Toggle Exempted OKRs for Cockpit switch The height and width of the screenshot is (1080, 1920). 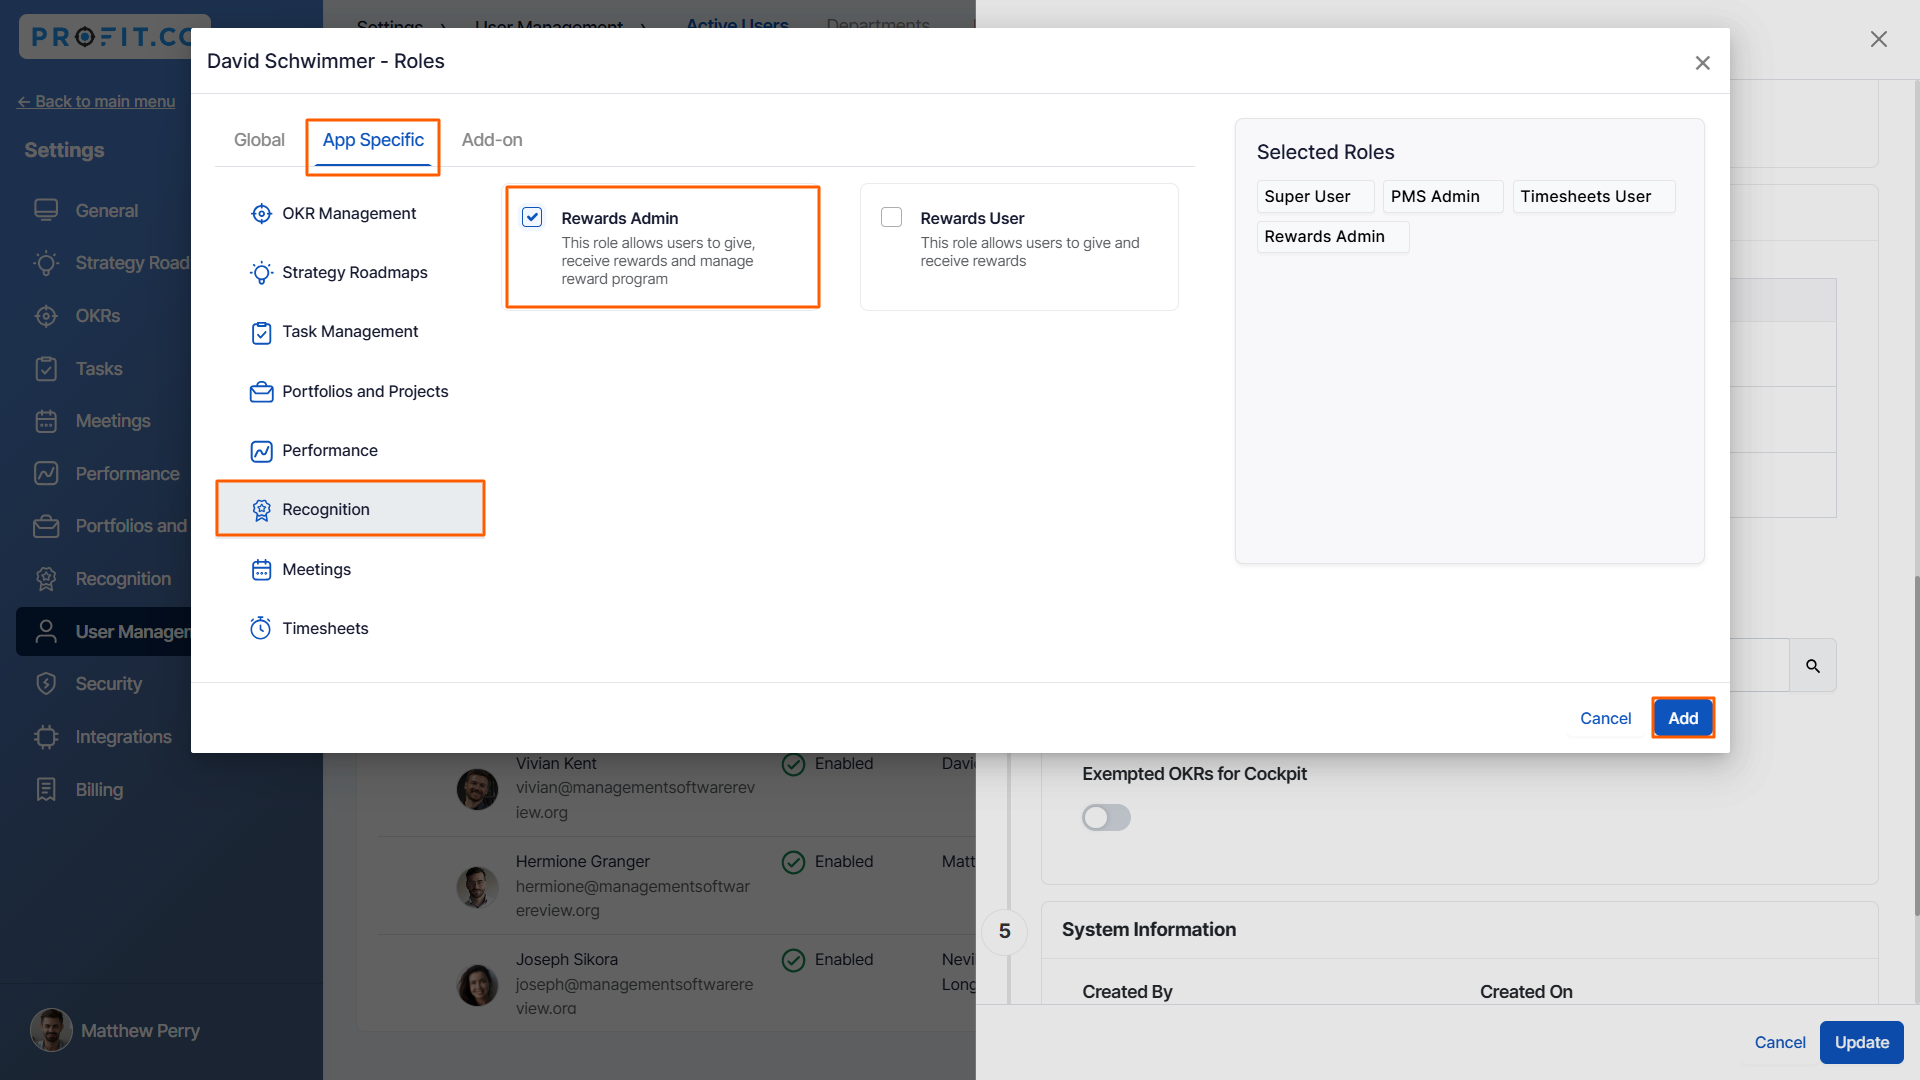pos(1106,818)
